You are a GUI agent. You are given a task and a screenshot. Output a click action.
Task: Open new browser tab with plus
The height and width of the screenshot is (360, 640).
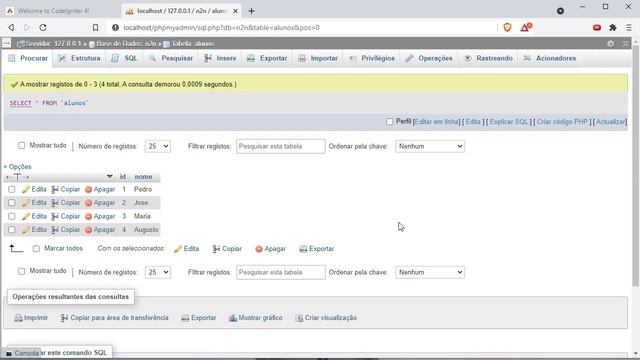coord(251,11)
